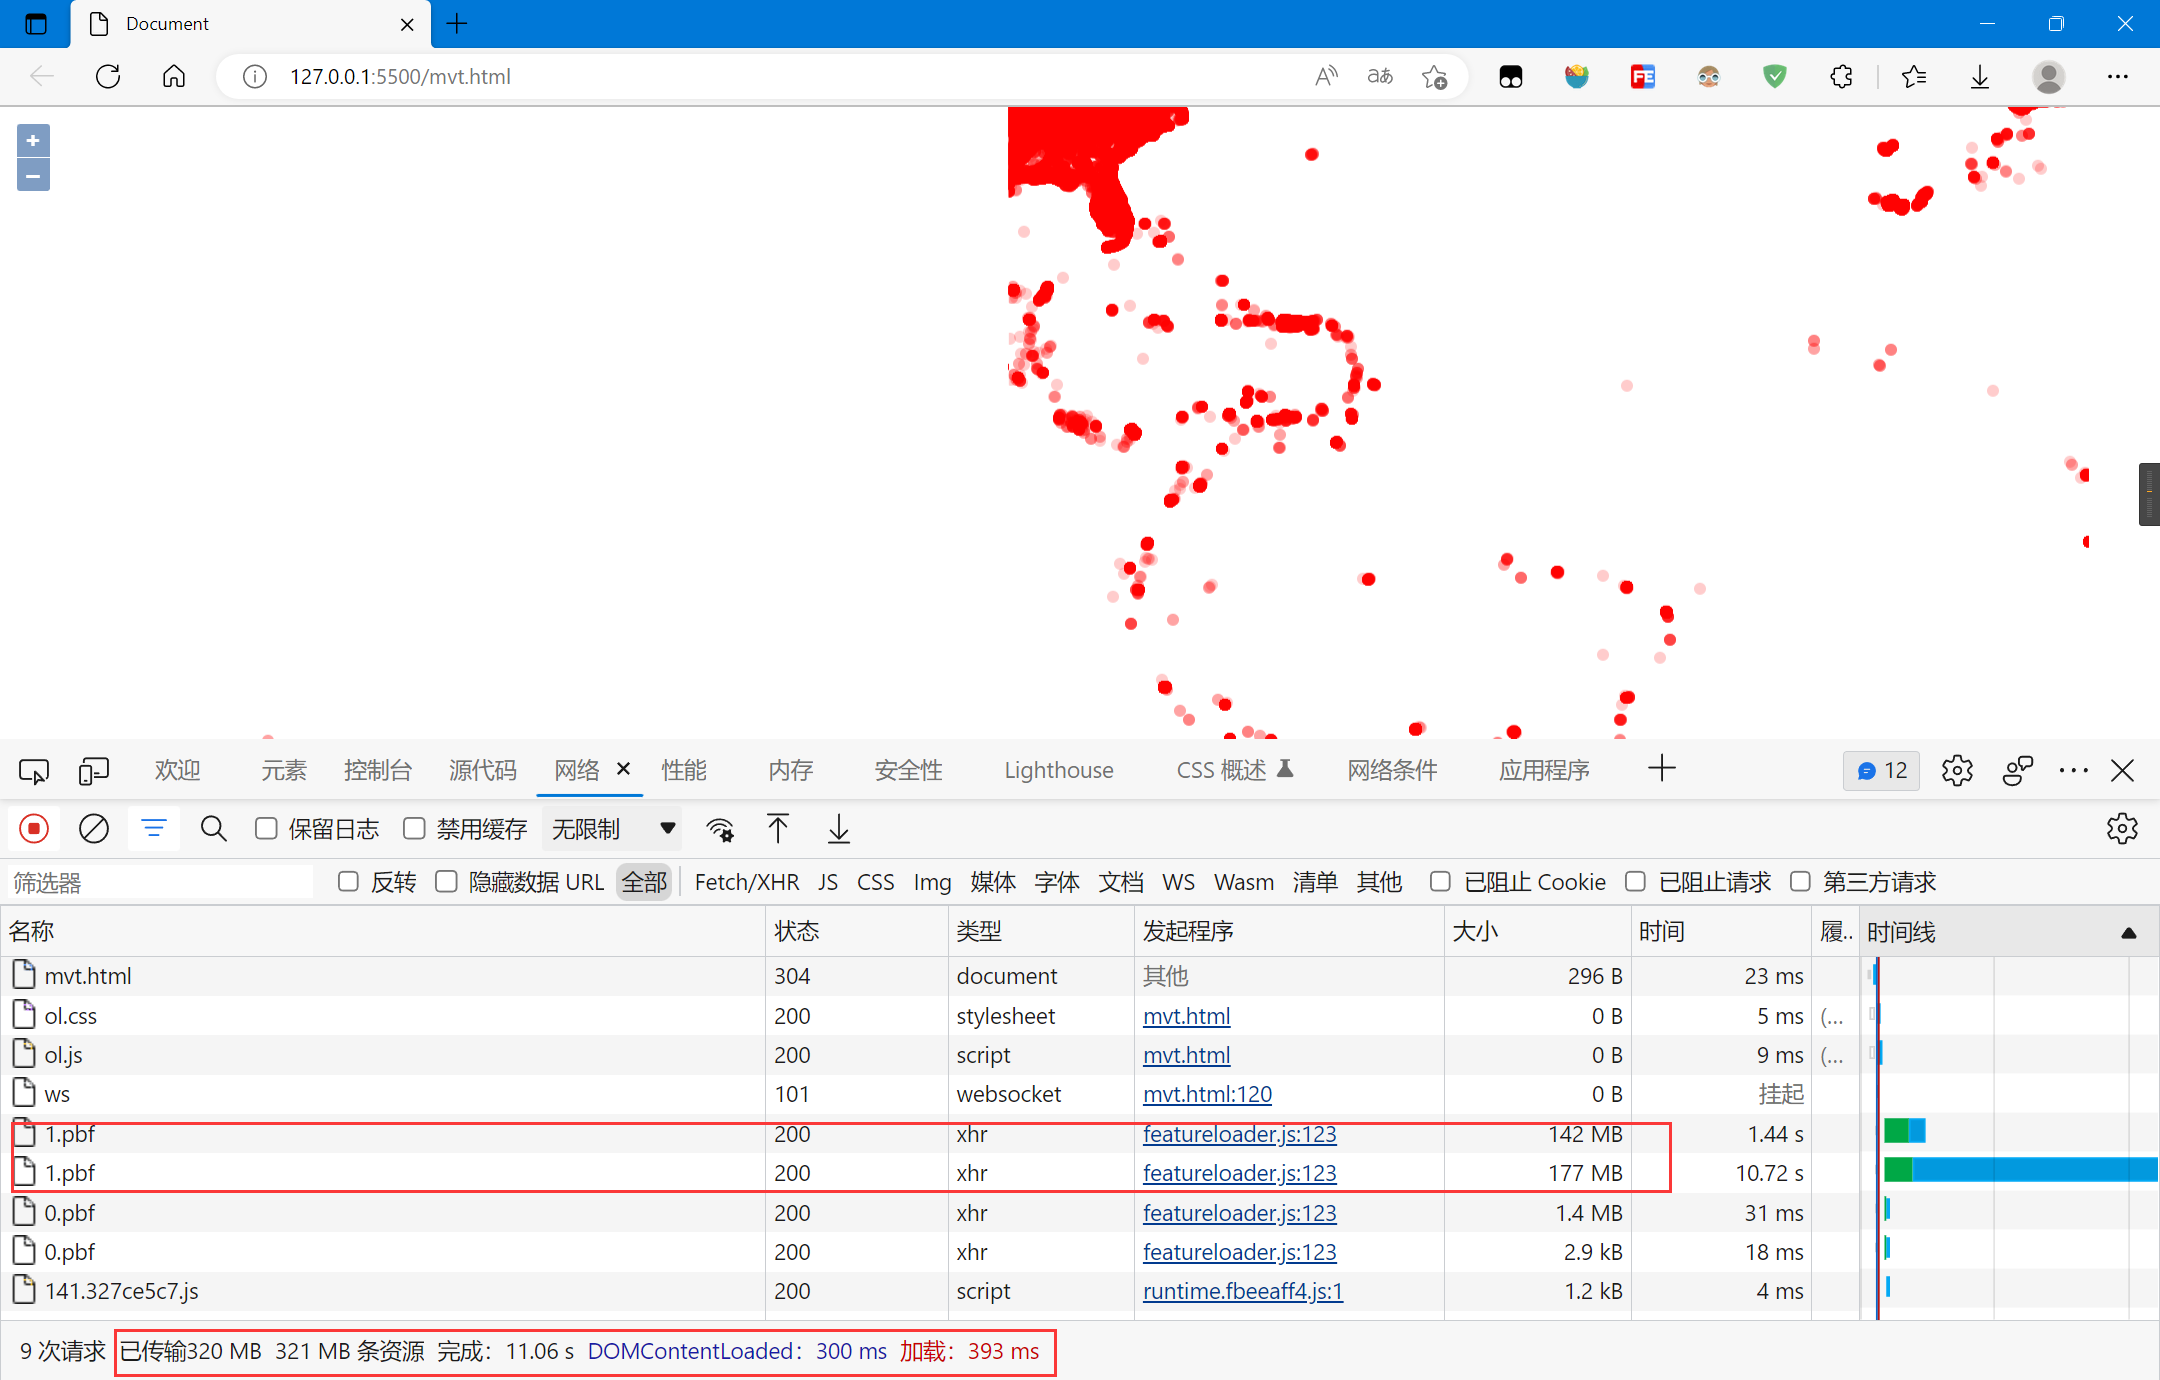This screenshot has width=2160, height=1380.
Task: Open mvt.html initiator link for ol.css
Action: [1186, 1016]
